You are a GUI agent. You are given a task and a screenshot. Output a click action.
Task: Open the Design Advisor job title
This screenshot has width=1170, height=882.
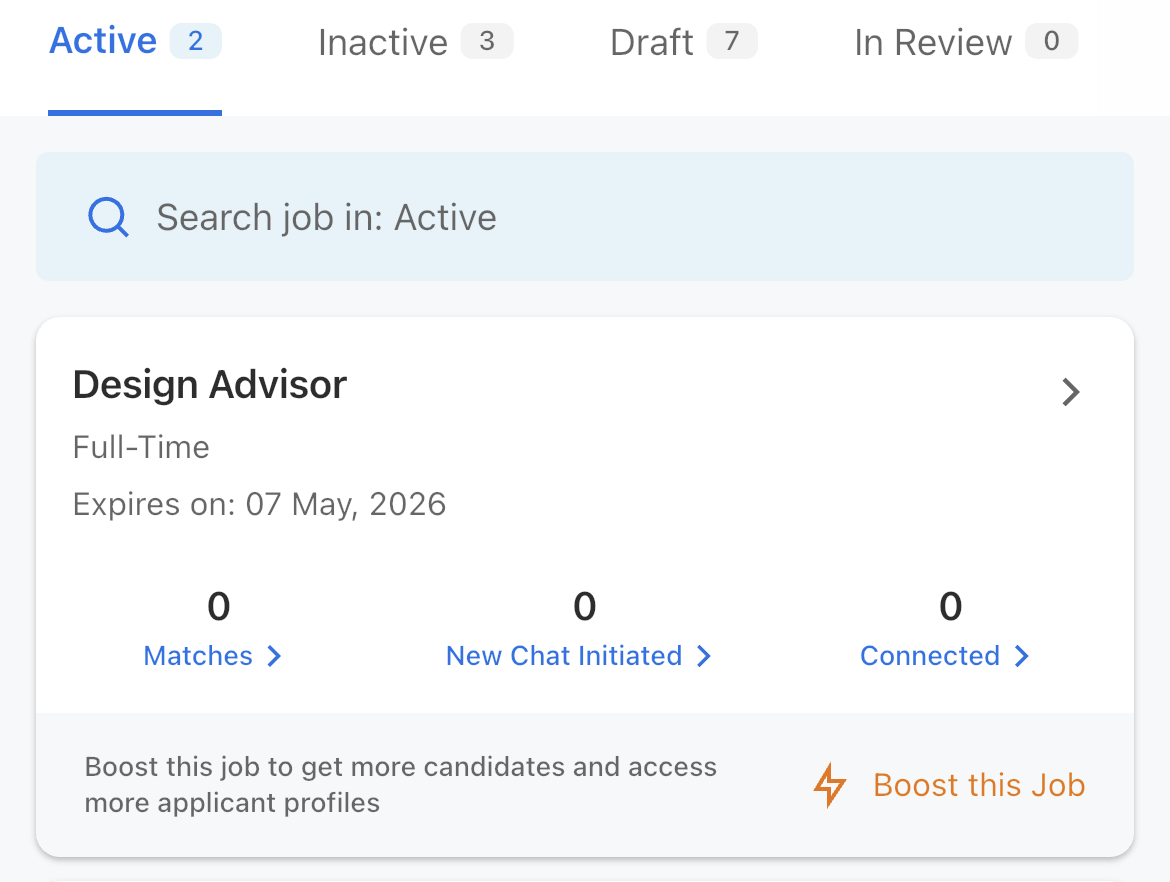coord(210,385)
